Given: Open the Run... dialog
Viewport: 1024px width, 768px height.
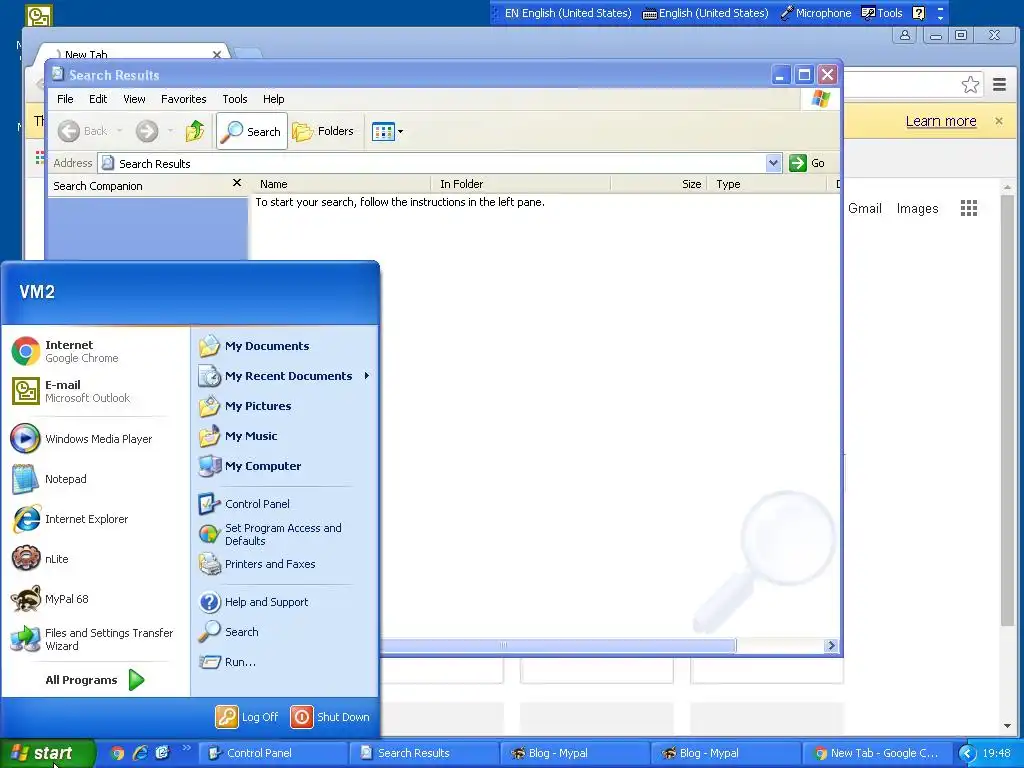Looking at the screenshot, I should pyautogui.click(x=227, y=662).
